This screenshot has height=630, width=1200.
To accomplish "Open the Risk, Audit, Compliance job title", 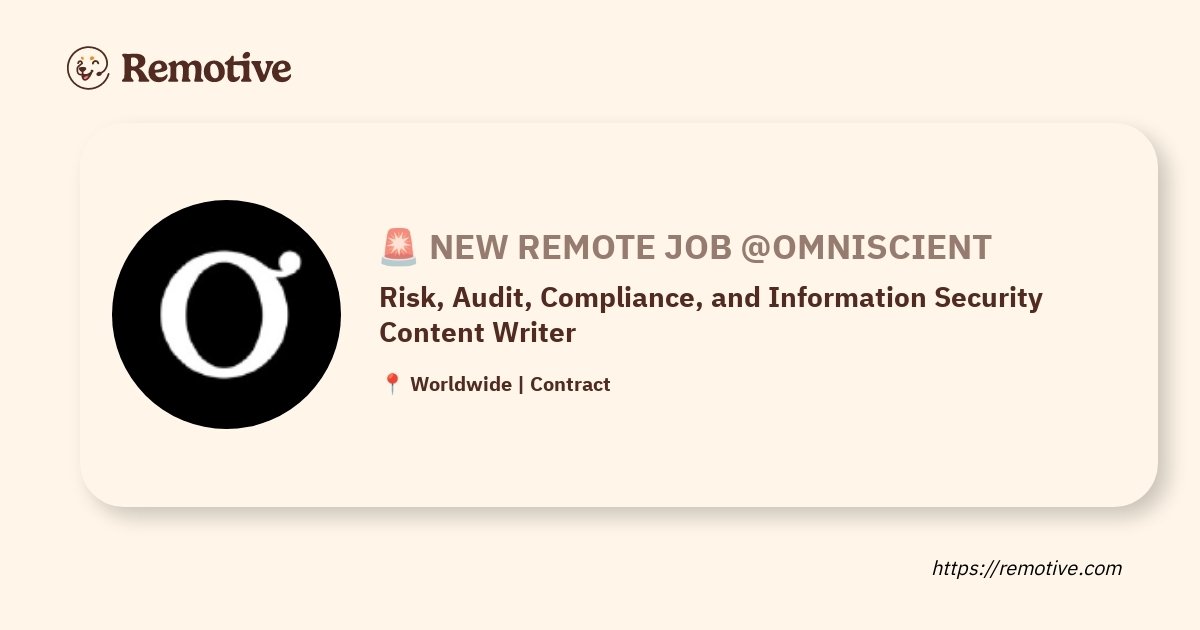I will pyautogui.click(x=711, y=298).
